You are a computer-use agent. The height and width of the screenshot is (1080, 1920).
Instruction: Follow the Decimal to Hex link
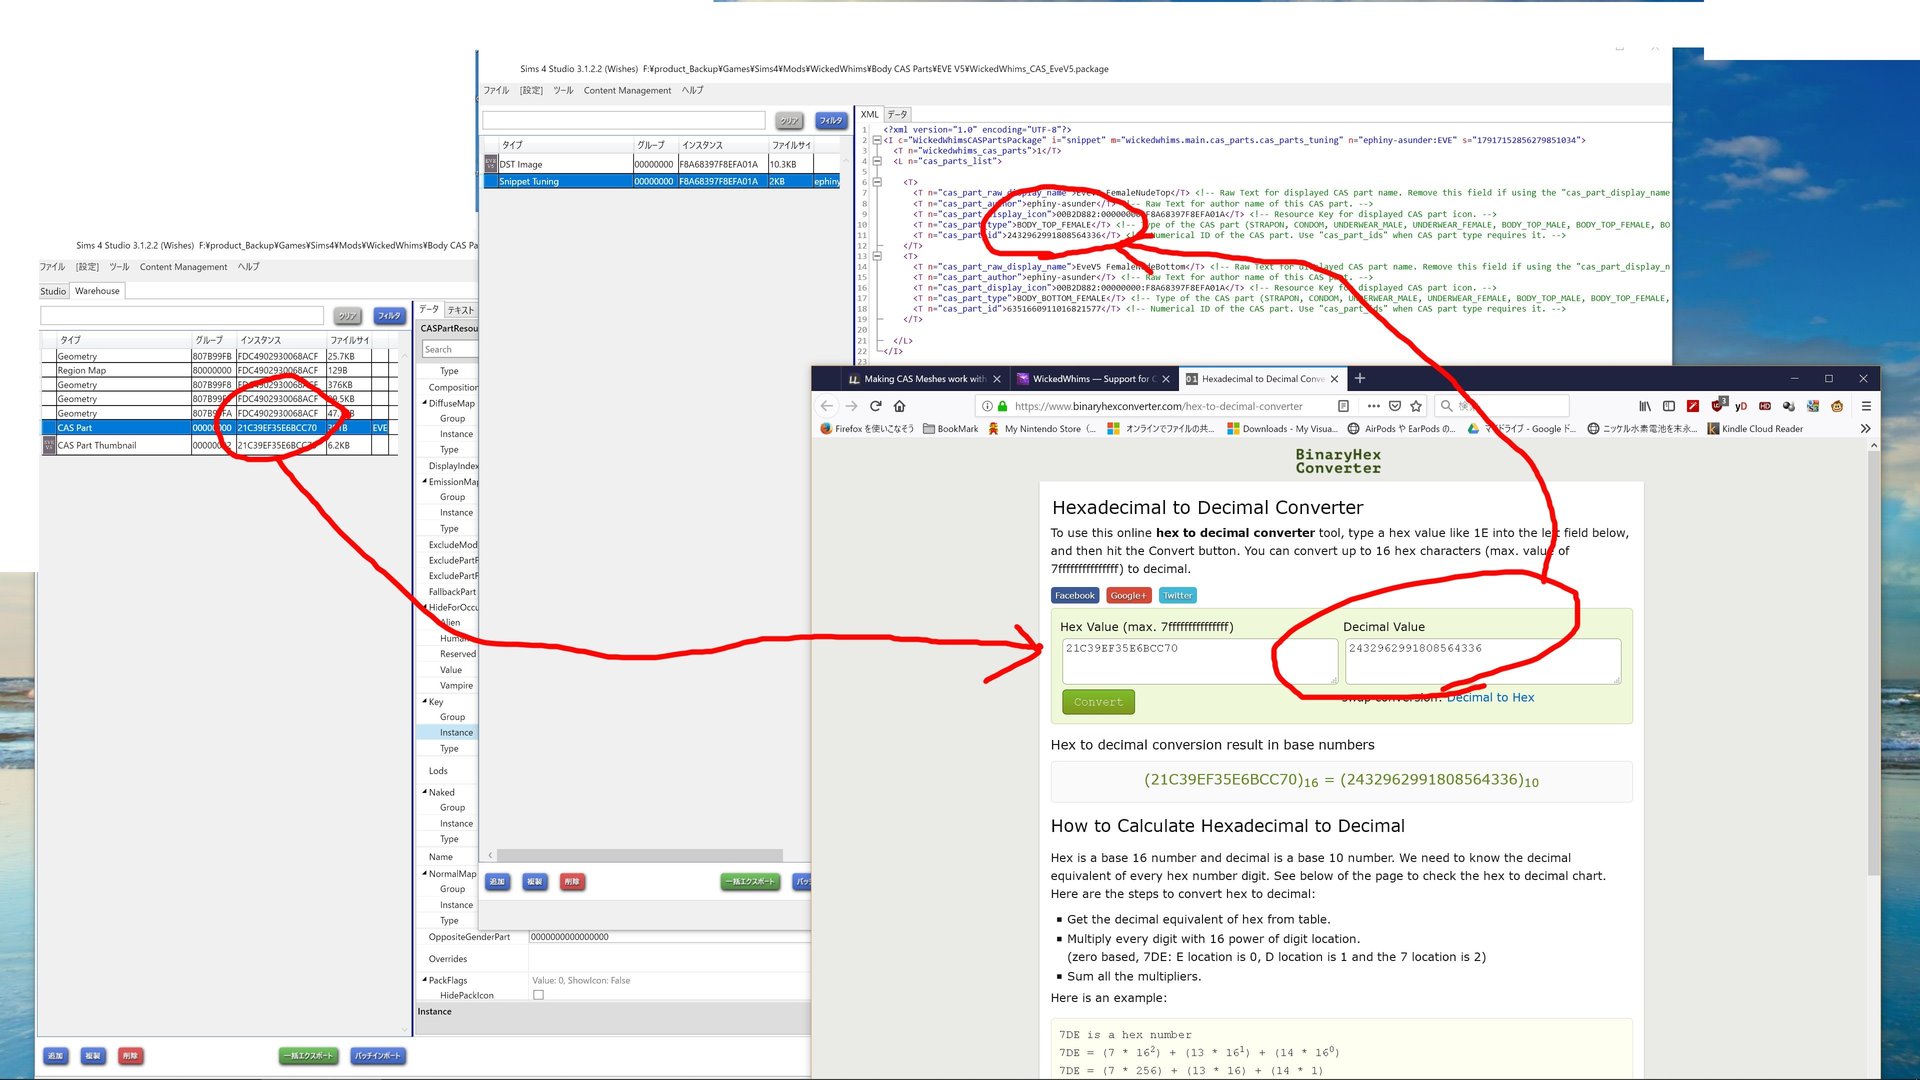(x=1490, y=697)
